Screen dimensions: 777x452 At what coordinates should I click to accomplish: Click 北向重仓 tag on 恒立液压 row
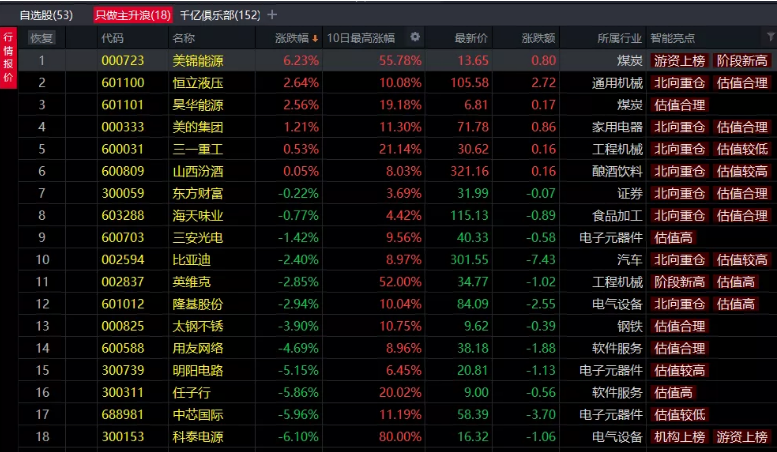[679, 82]
